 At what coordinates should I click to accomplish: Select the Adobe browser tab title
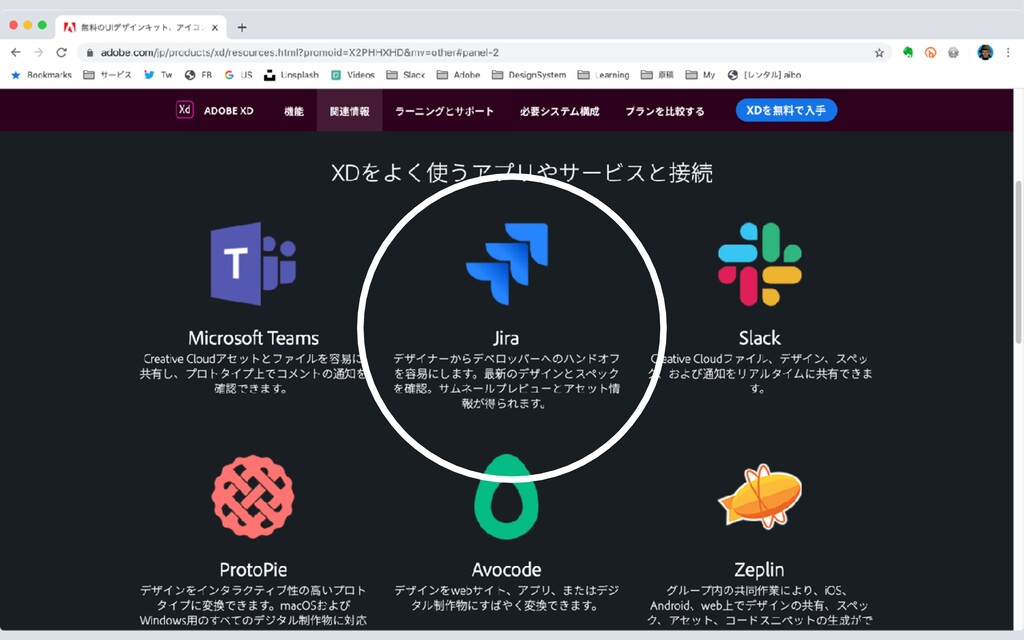click(x=141, y=27)
